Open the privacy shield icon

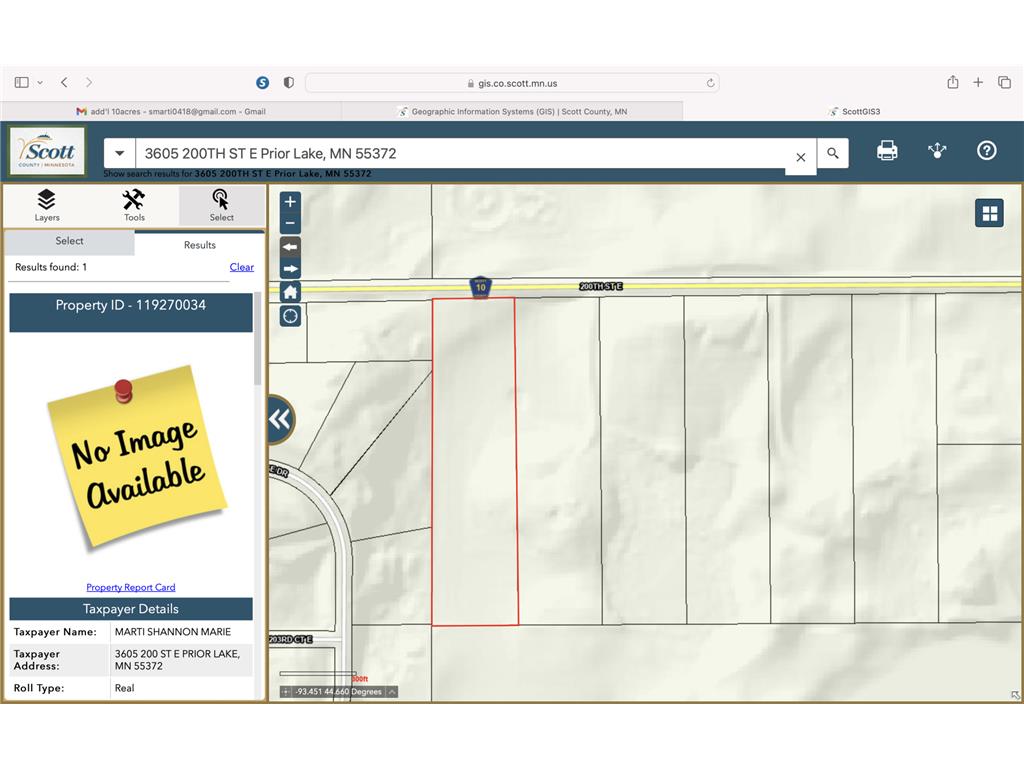289,82
